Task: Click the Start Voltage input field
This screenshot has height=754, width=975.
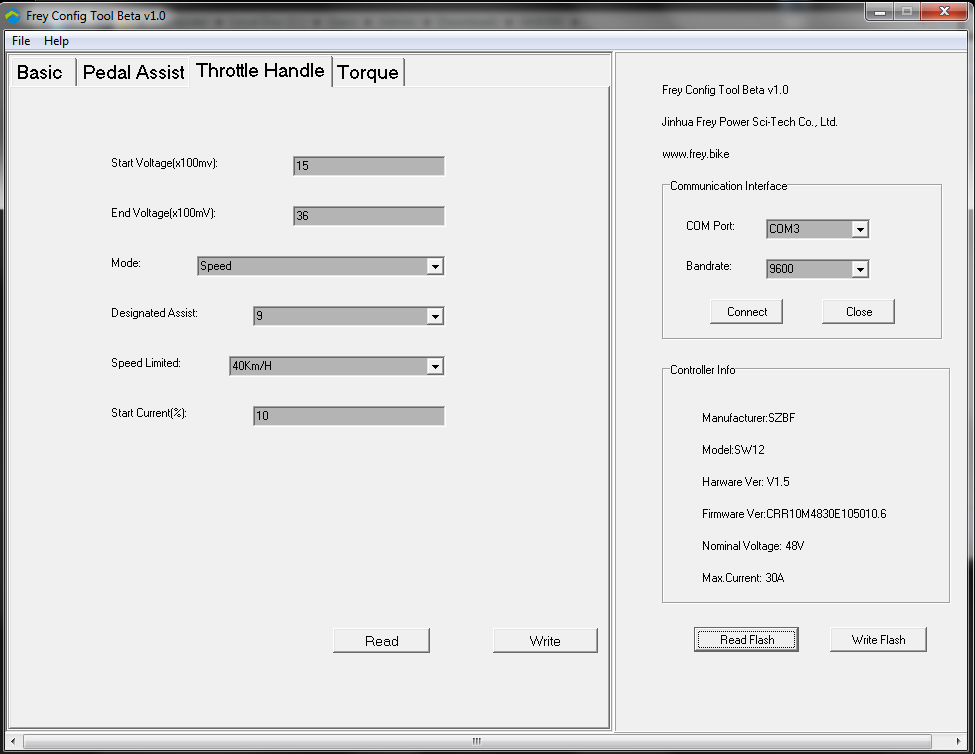Action: (x=367, y=165)
